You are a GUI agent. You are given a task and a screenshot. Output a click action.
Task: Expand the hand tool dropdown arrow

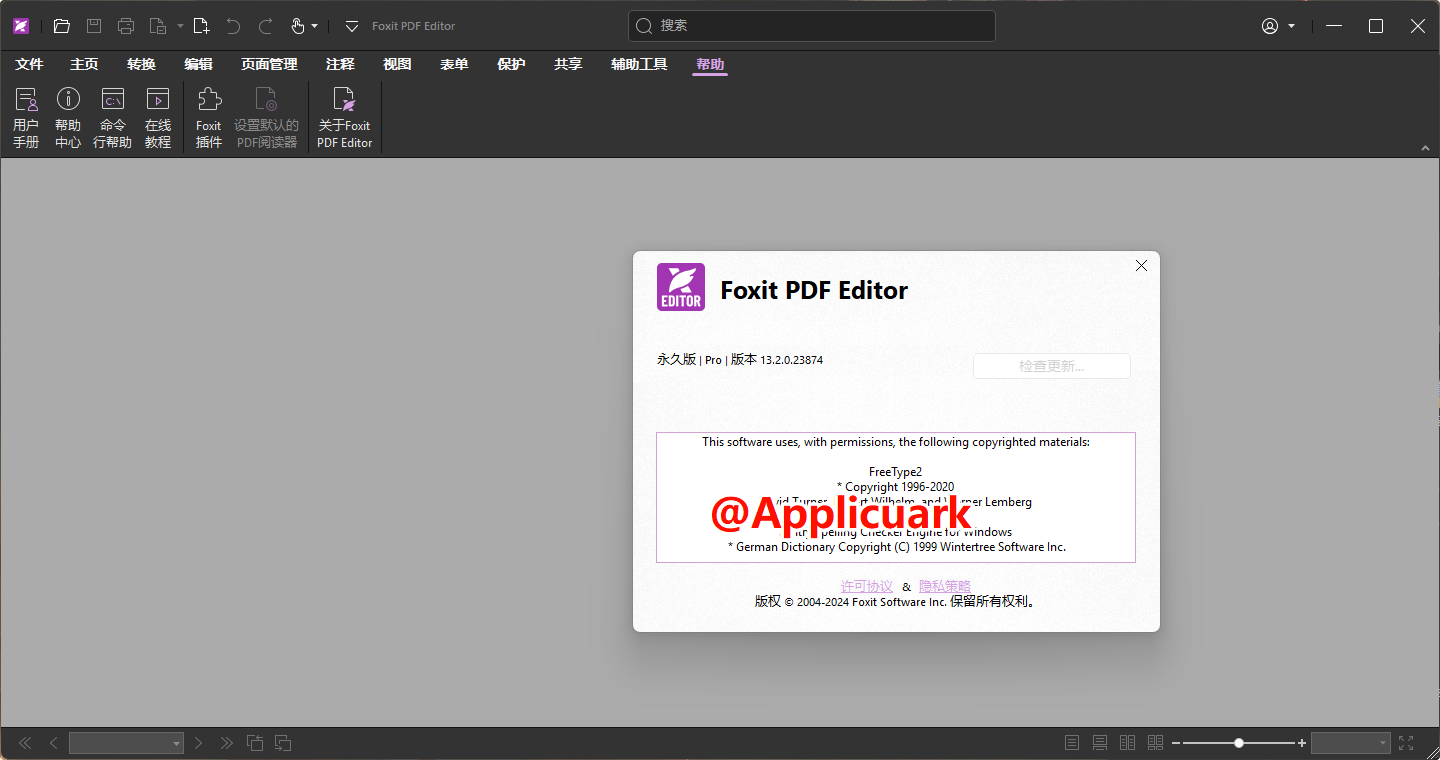point(315,26)
